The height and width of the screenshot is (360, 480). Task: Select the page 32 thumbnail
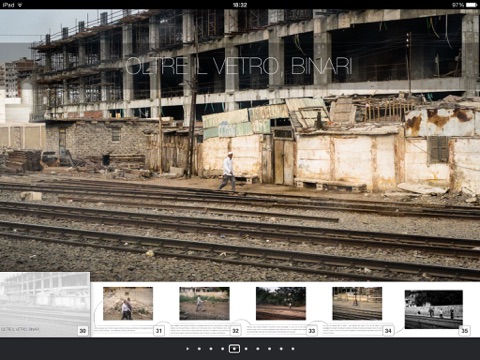(x=204, y=304)
